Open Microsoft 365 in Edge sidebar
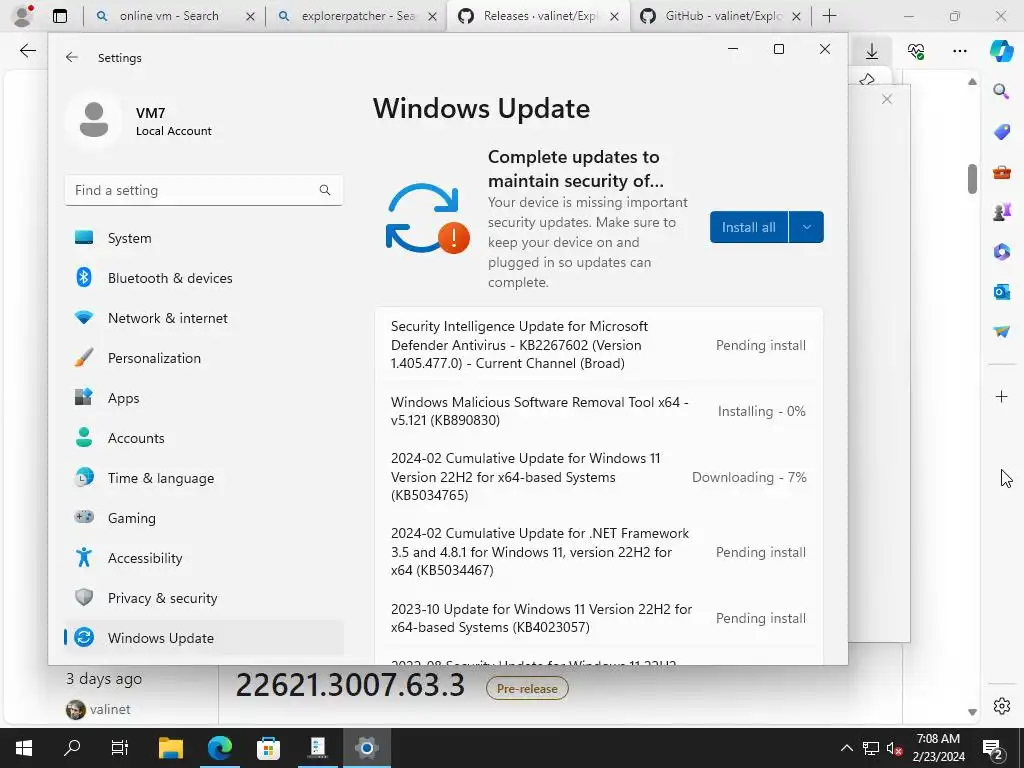 pos(1001,252)
